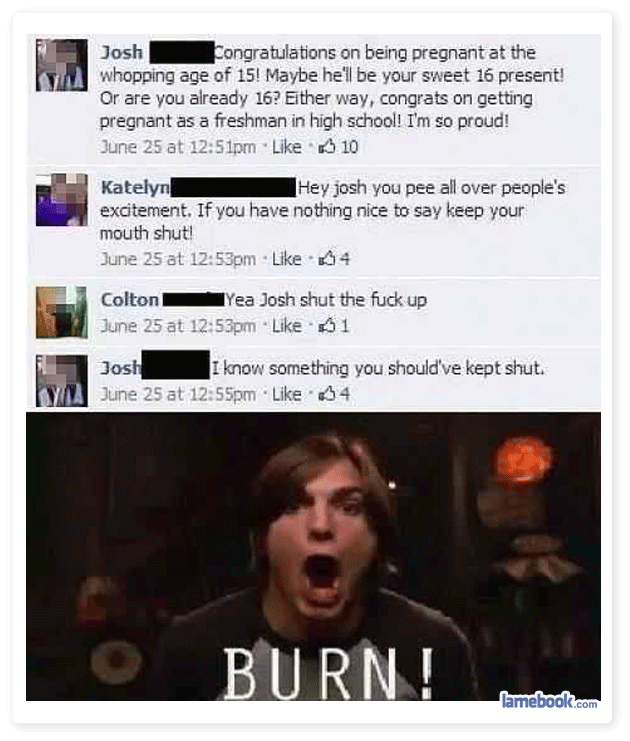Open Josh's name link in last comment
630x741 pixels.
121,368
